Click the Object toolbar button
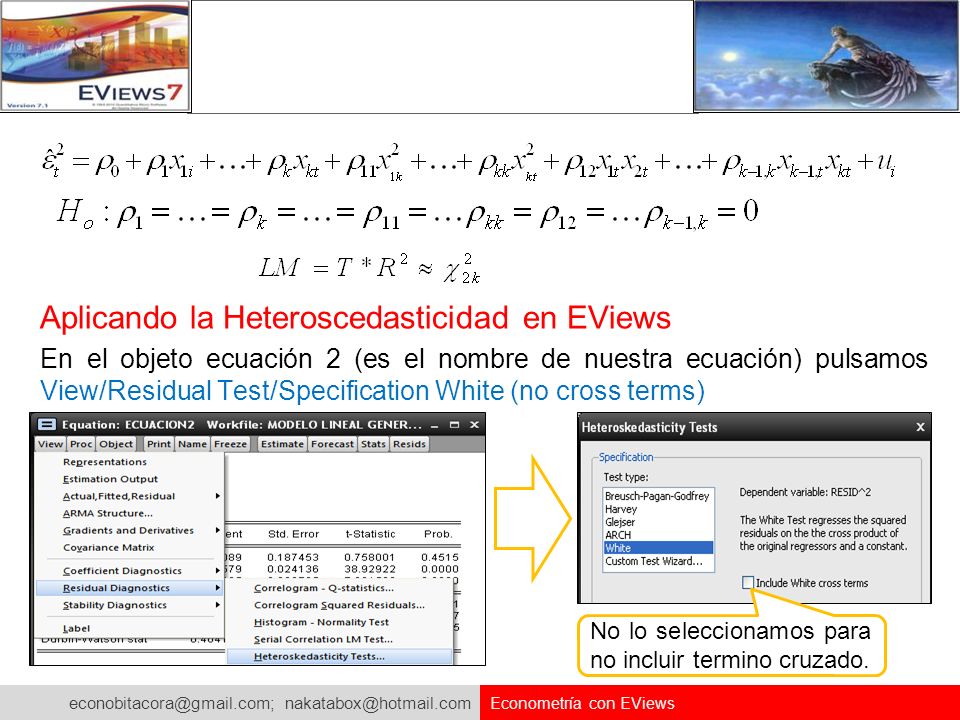The image size is (960, 720). pos(116,444)
